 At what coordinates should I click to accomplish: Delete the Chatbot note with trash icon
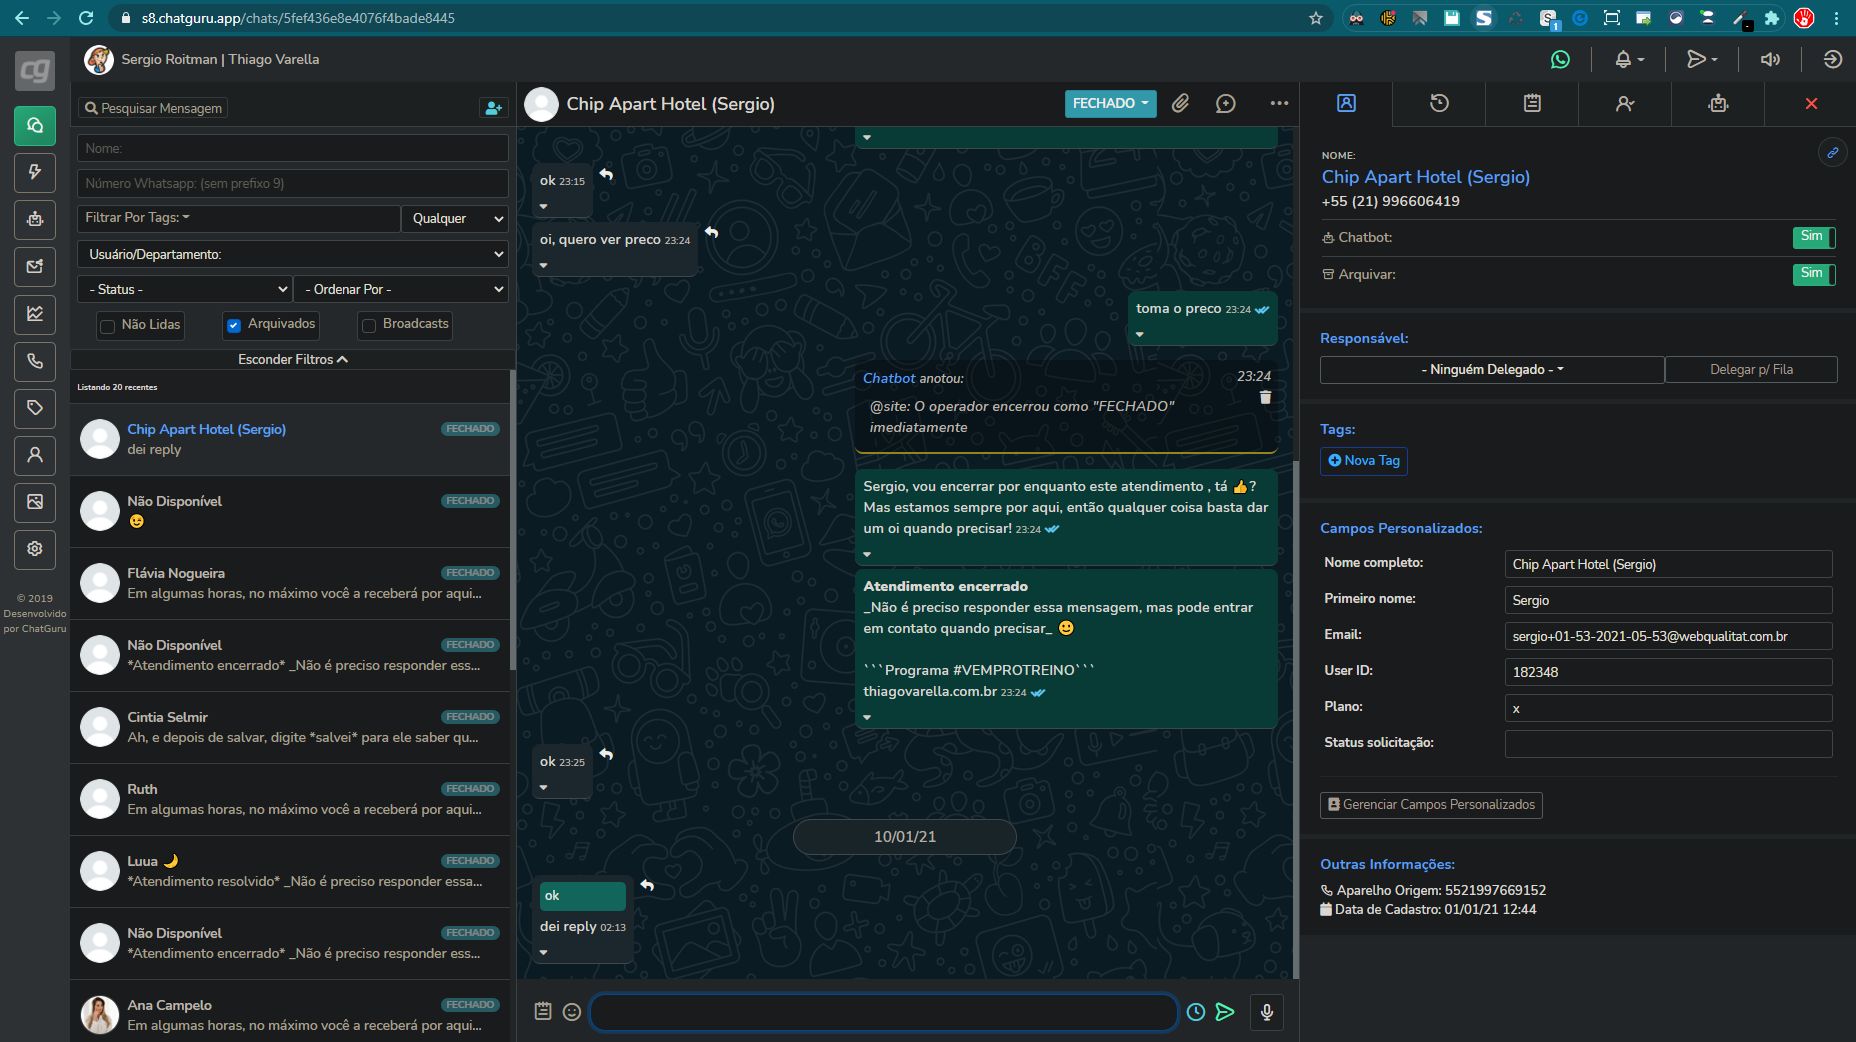pyautogui.click(x=1265, y=398)
